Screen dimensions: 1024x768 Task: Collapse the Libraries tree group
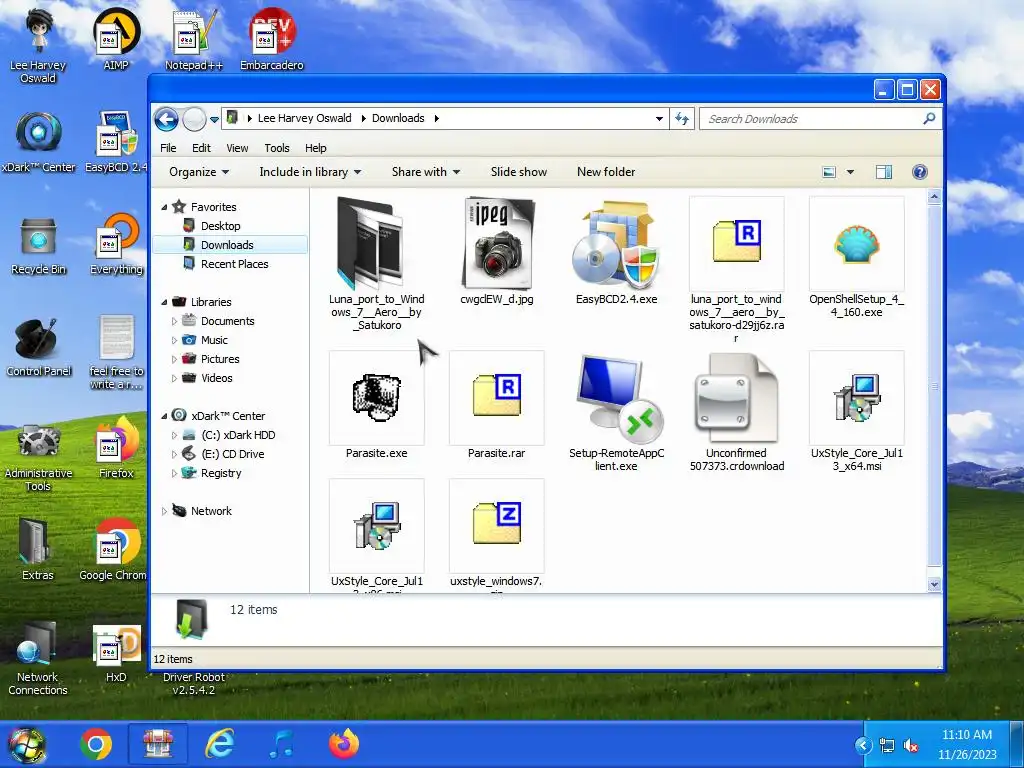point(164,302)
